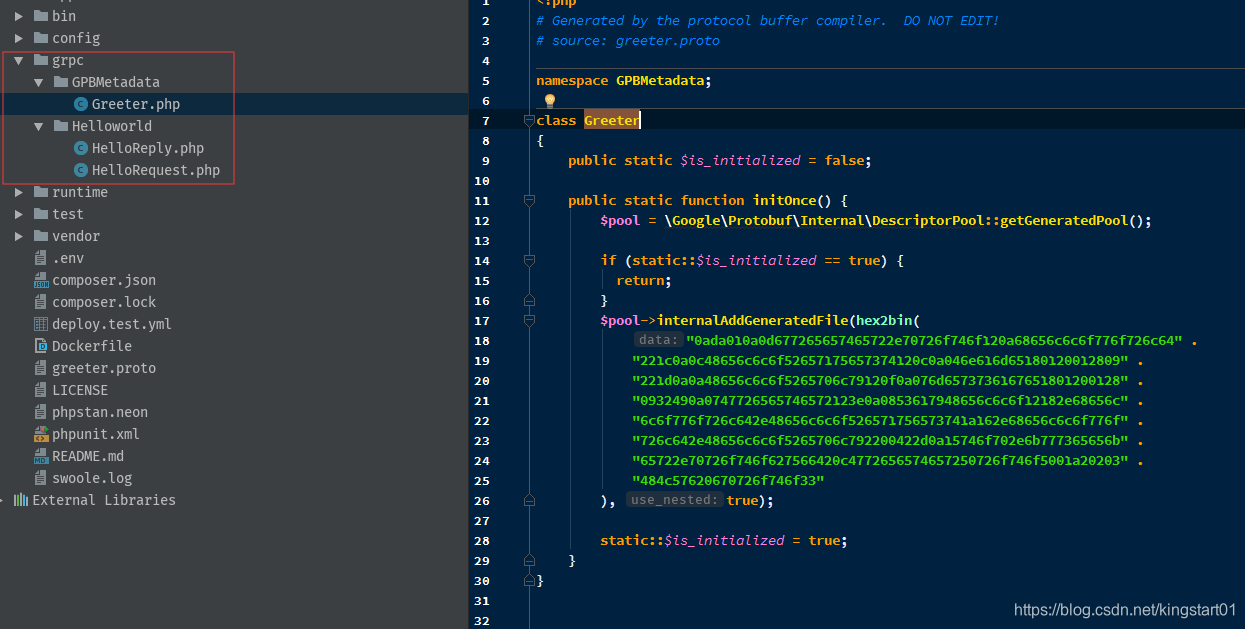The image size is (1245, 629).
Task: Click the getGeneratedPool method call
Action: pos(1063,220)
